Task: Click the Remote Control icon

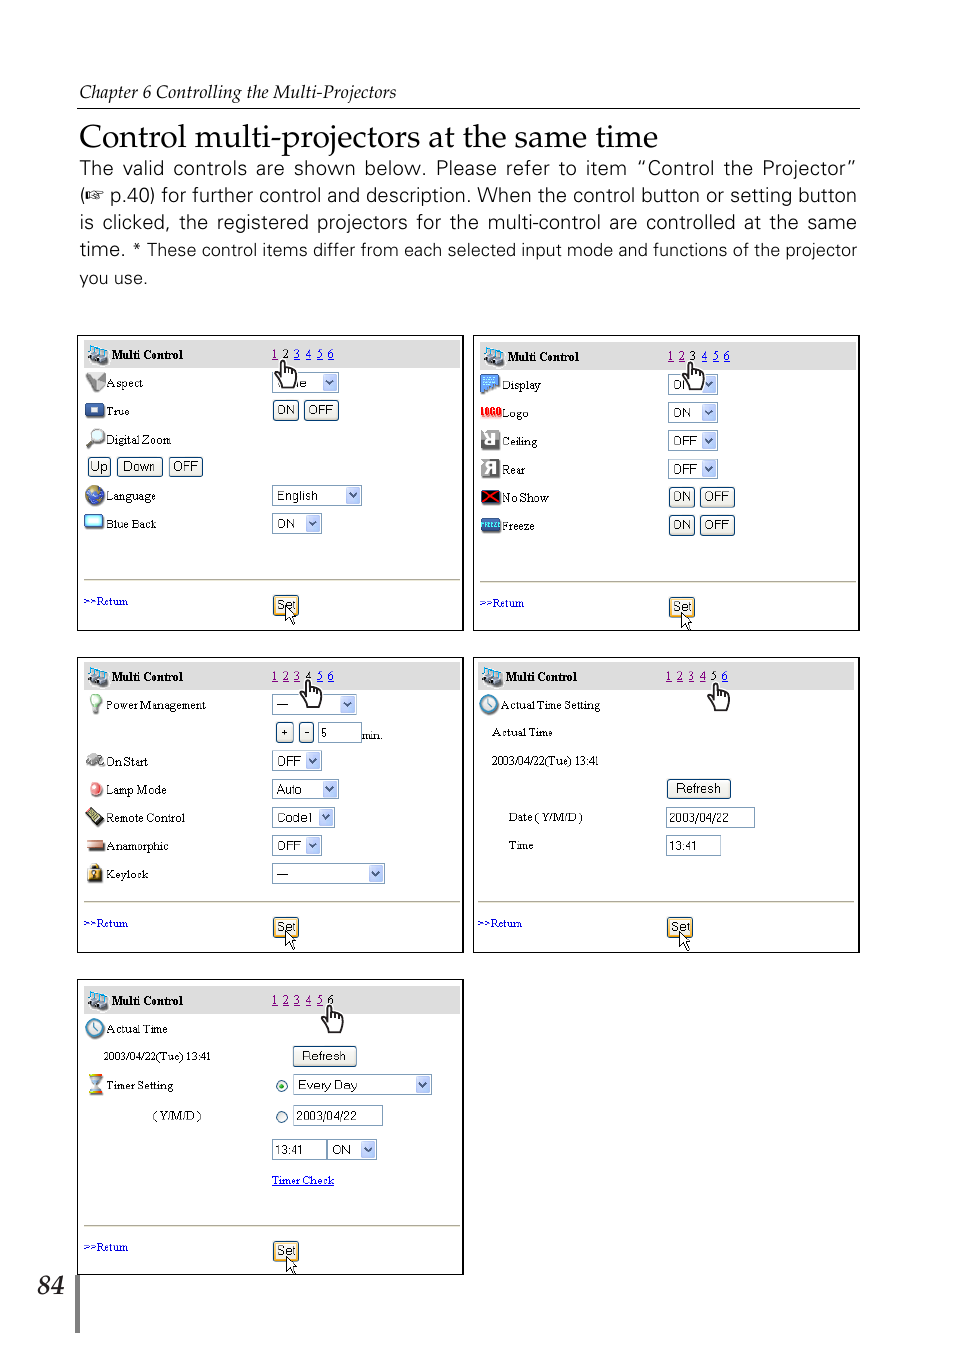Action: pyautogui.click(x=95, y=817)
